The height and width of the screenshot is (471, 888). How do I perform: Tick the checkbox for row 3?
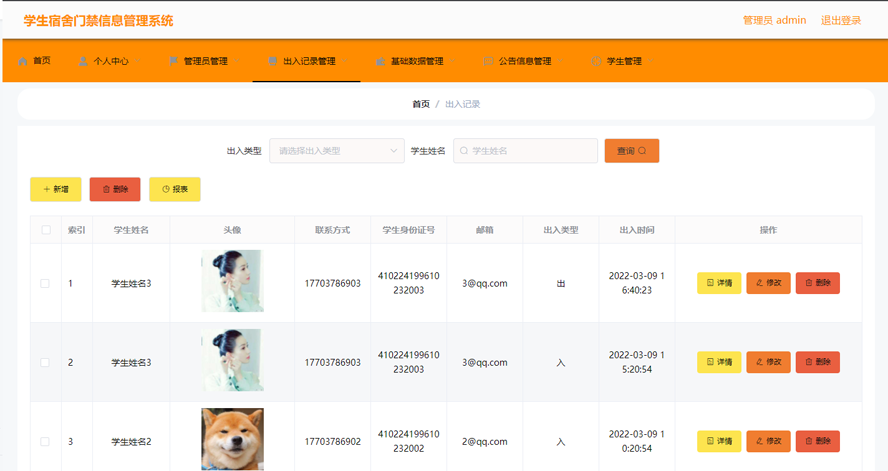pos(45,442)
